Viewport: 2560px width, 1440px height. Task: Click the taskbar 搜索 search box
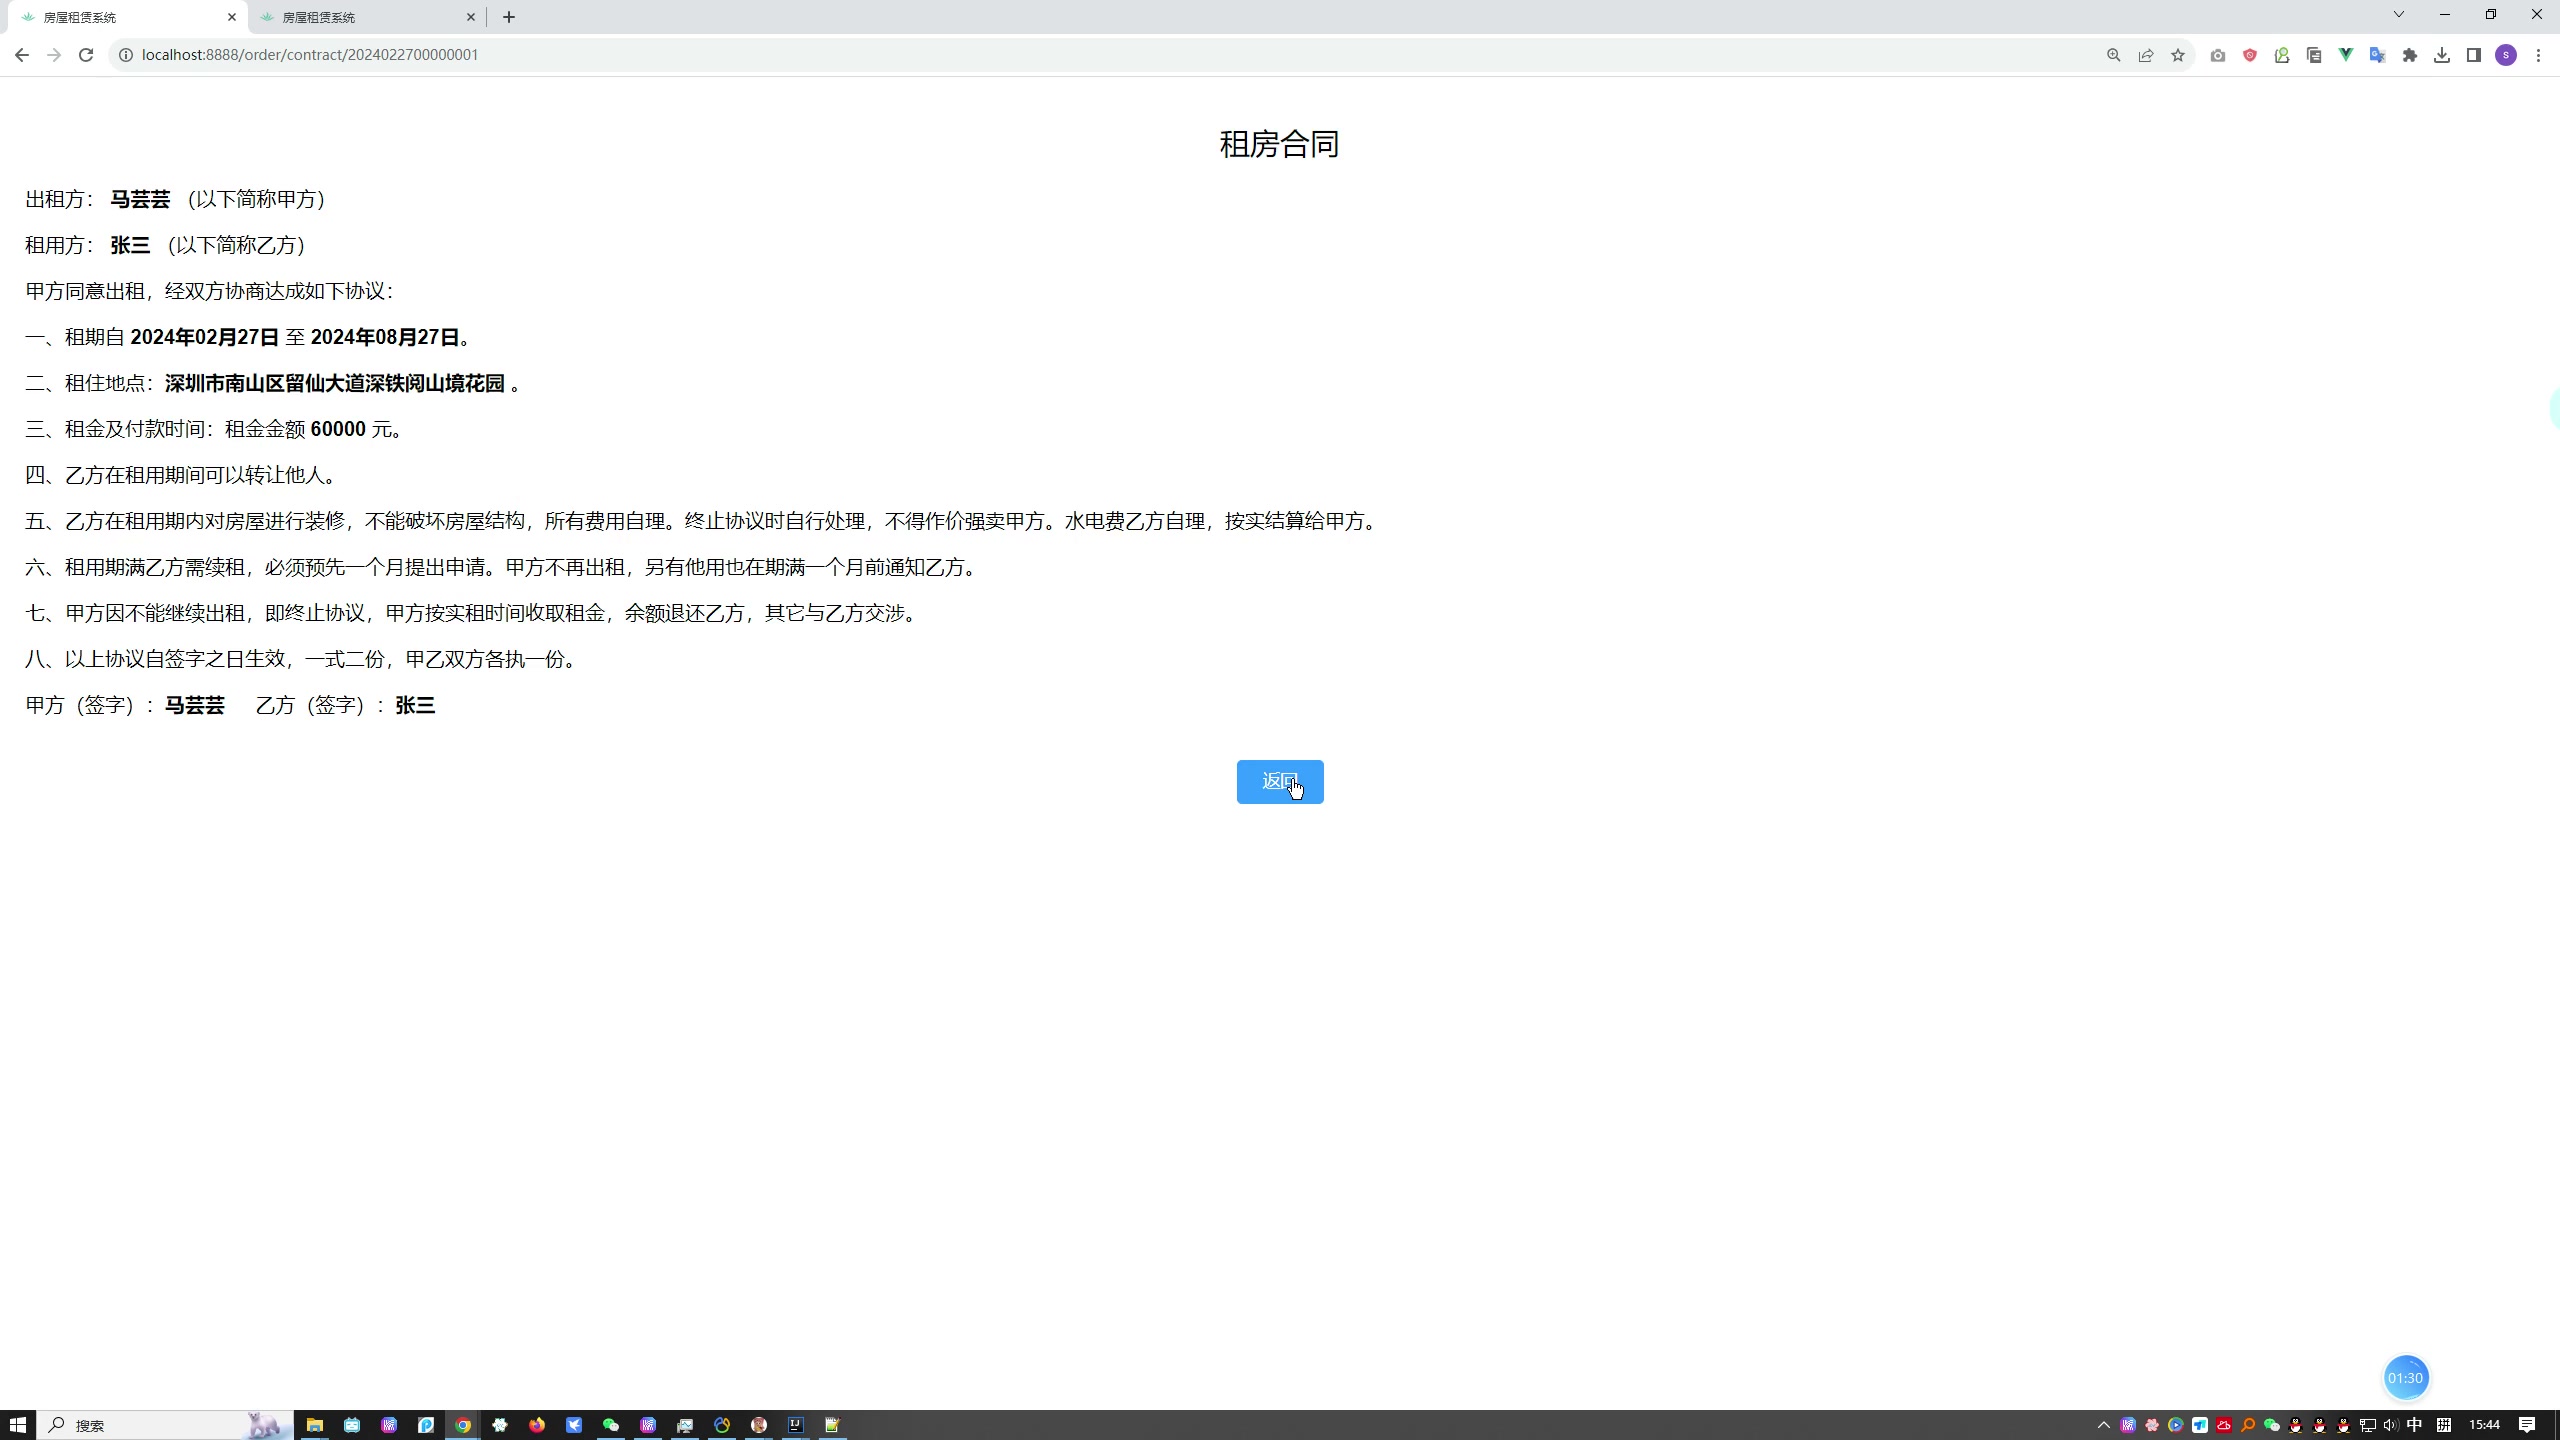click(165, 1425)
